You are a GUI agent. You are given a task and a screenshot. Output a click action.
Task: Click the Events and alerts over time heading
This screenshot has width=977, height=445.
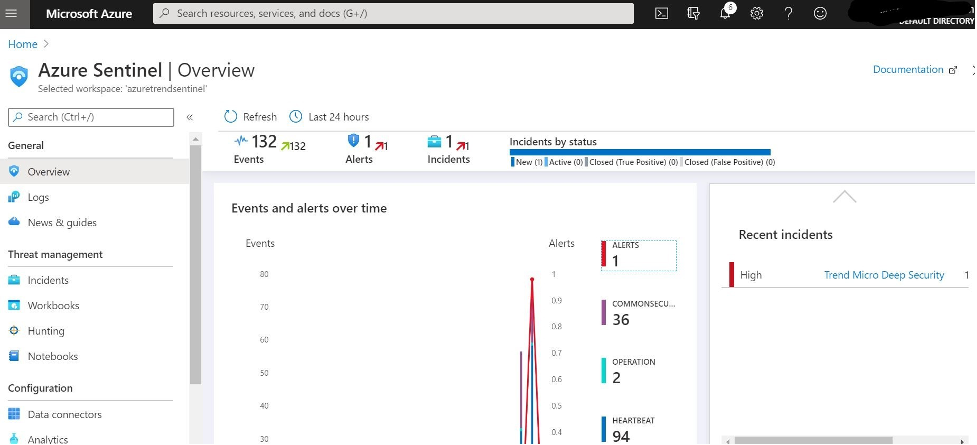point(309,208)
